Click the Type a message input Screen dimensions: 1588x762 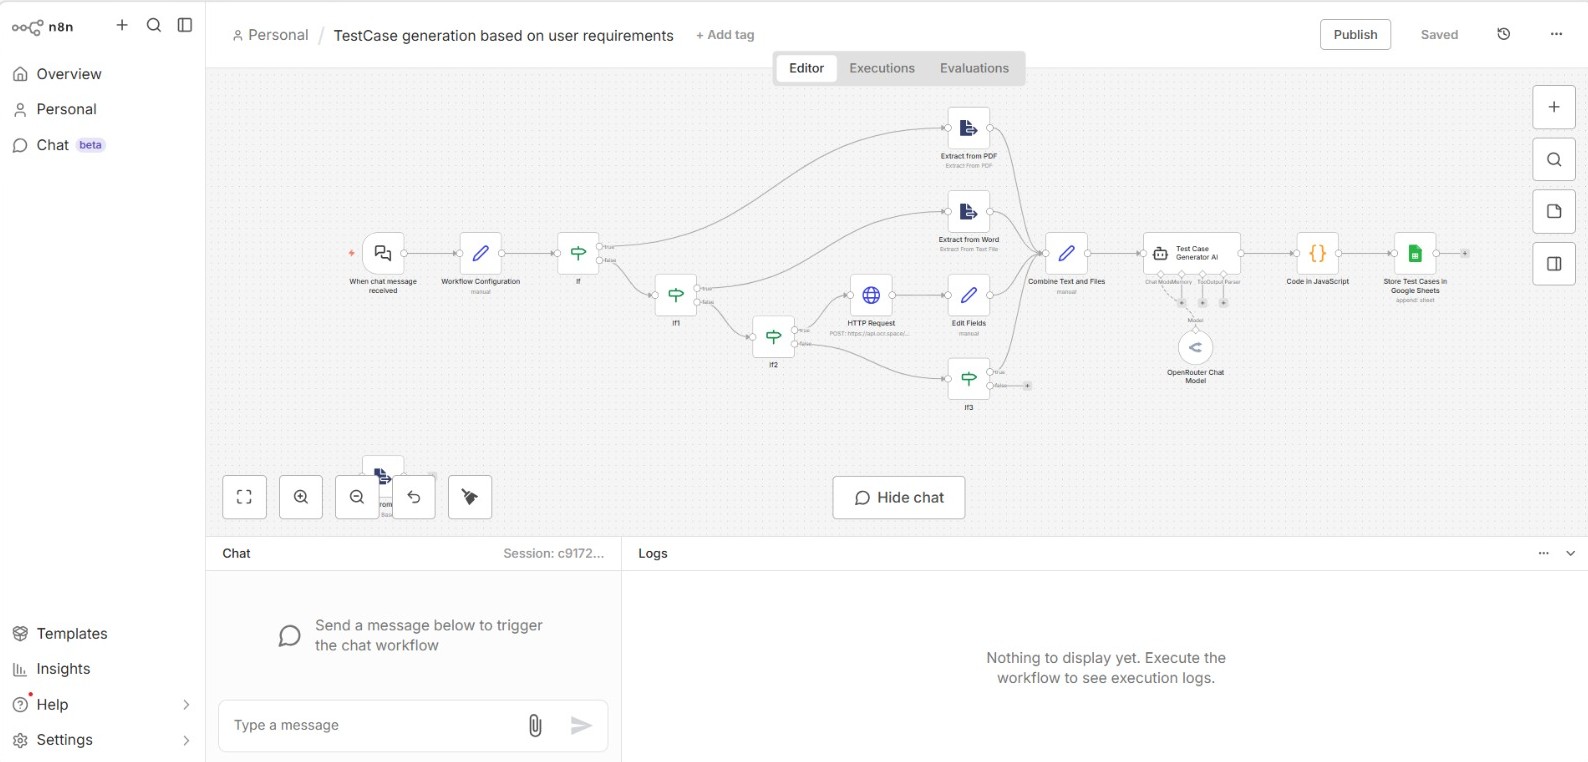pos(370,725)
